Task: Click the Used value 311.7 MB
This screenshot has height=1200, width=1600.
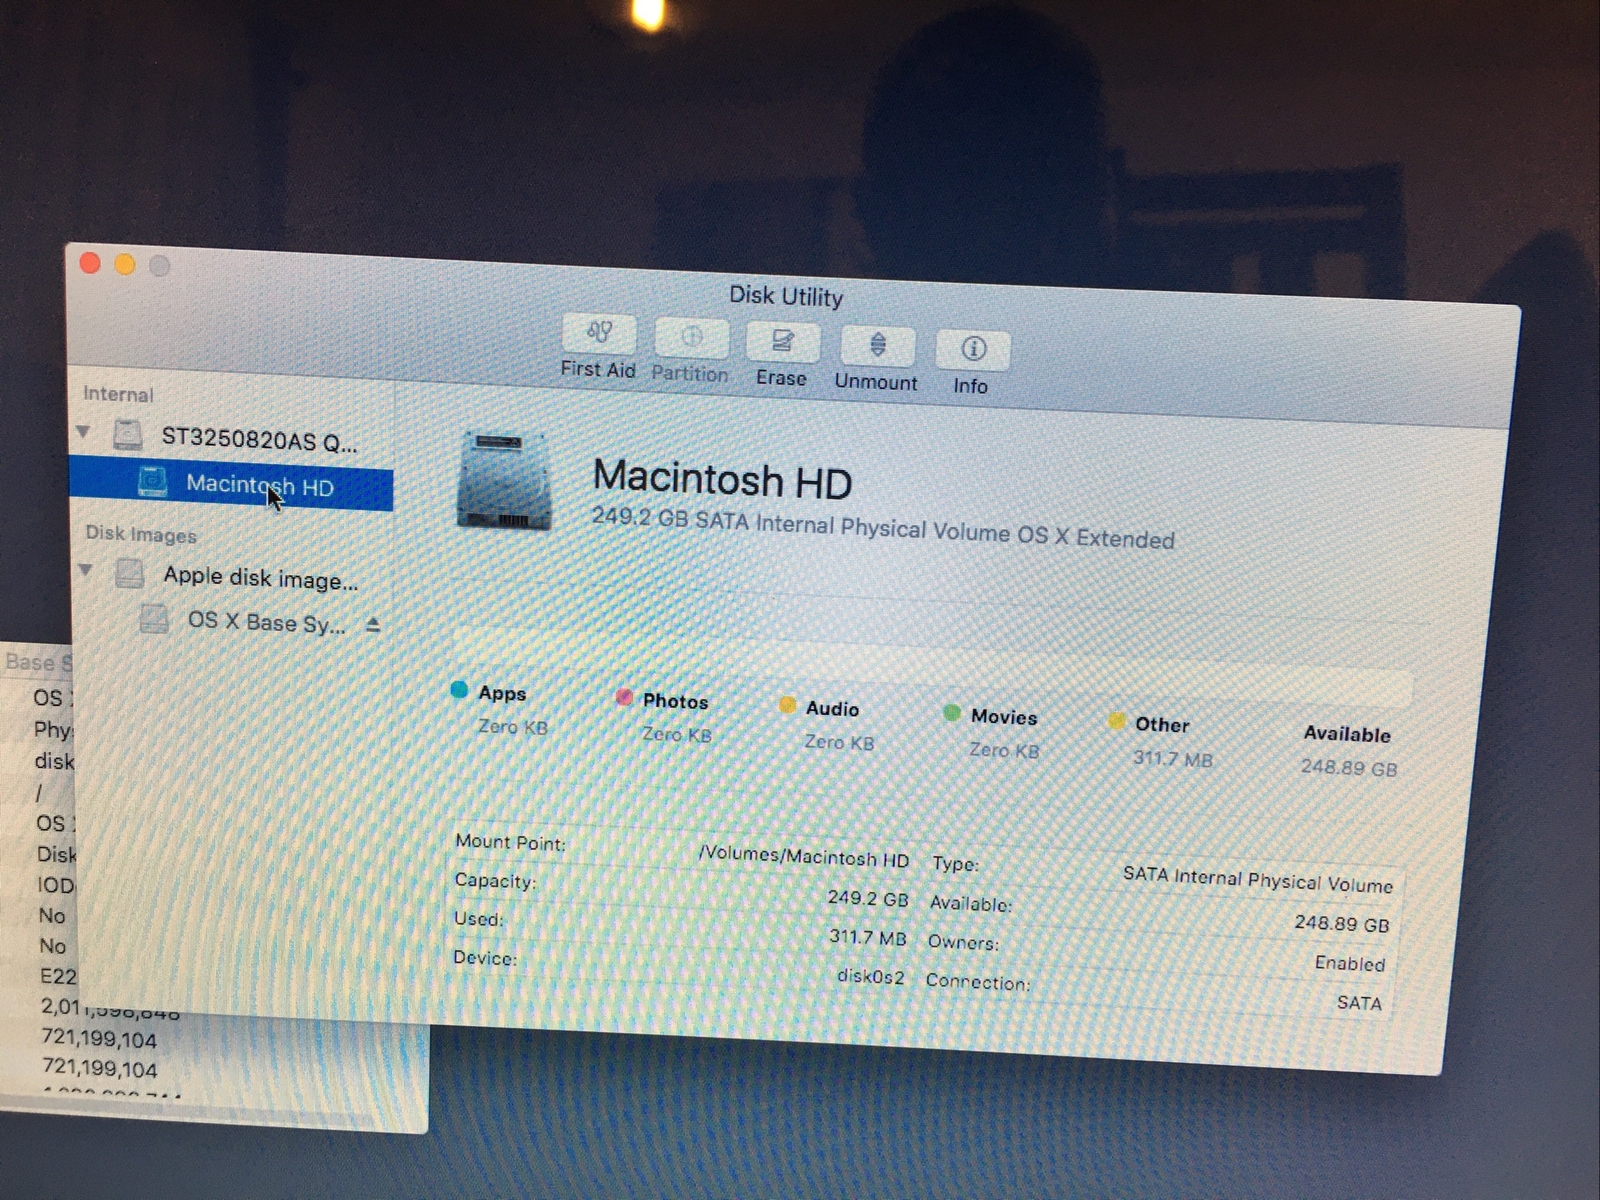Action: pyautogui.click(x=867, y=938)
